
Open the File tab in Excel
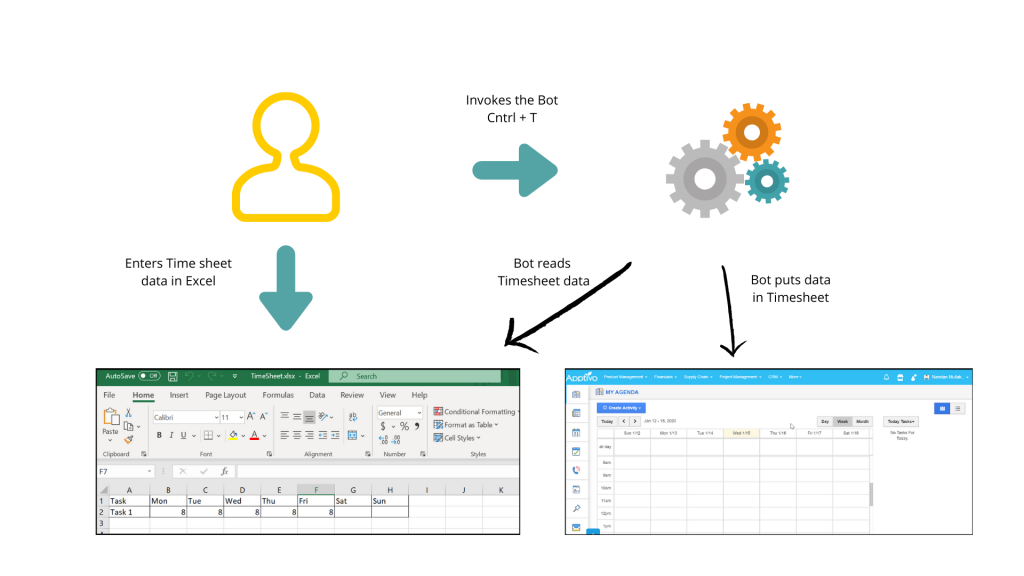109,395
